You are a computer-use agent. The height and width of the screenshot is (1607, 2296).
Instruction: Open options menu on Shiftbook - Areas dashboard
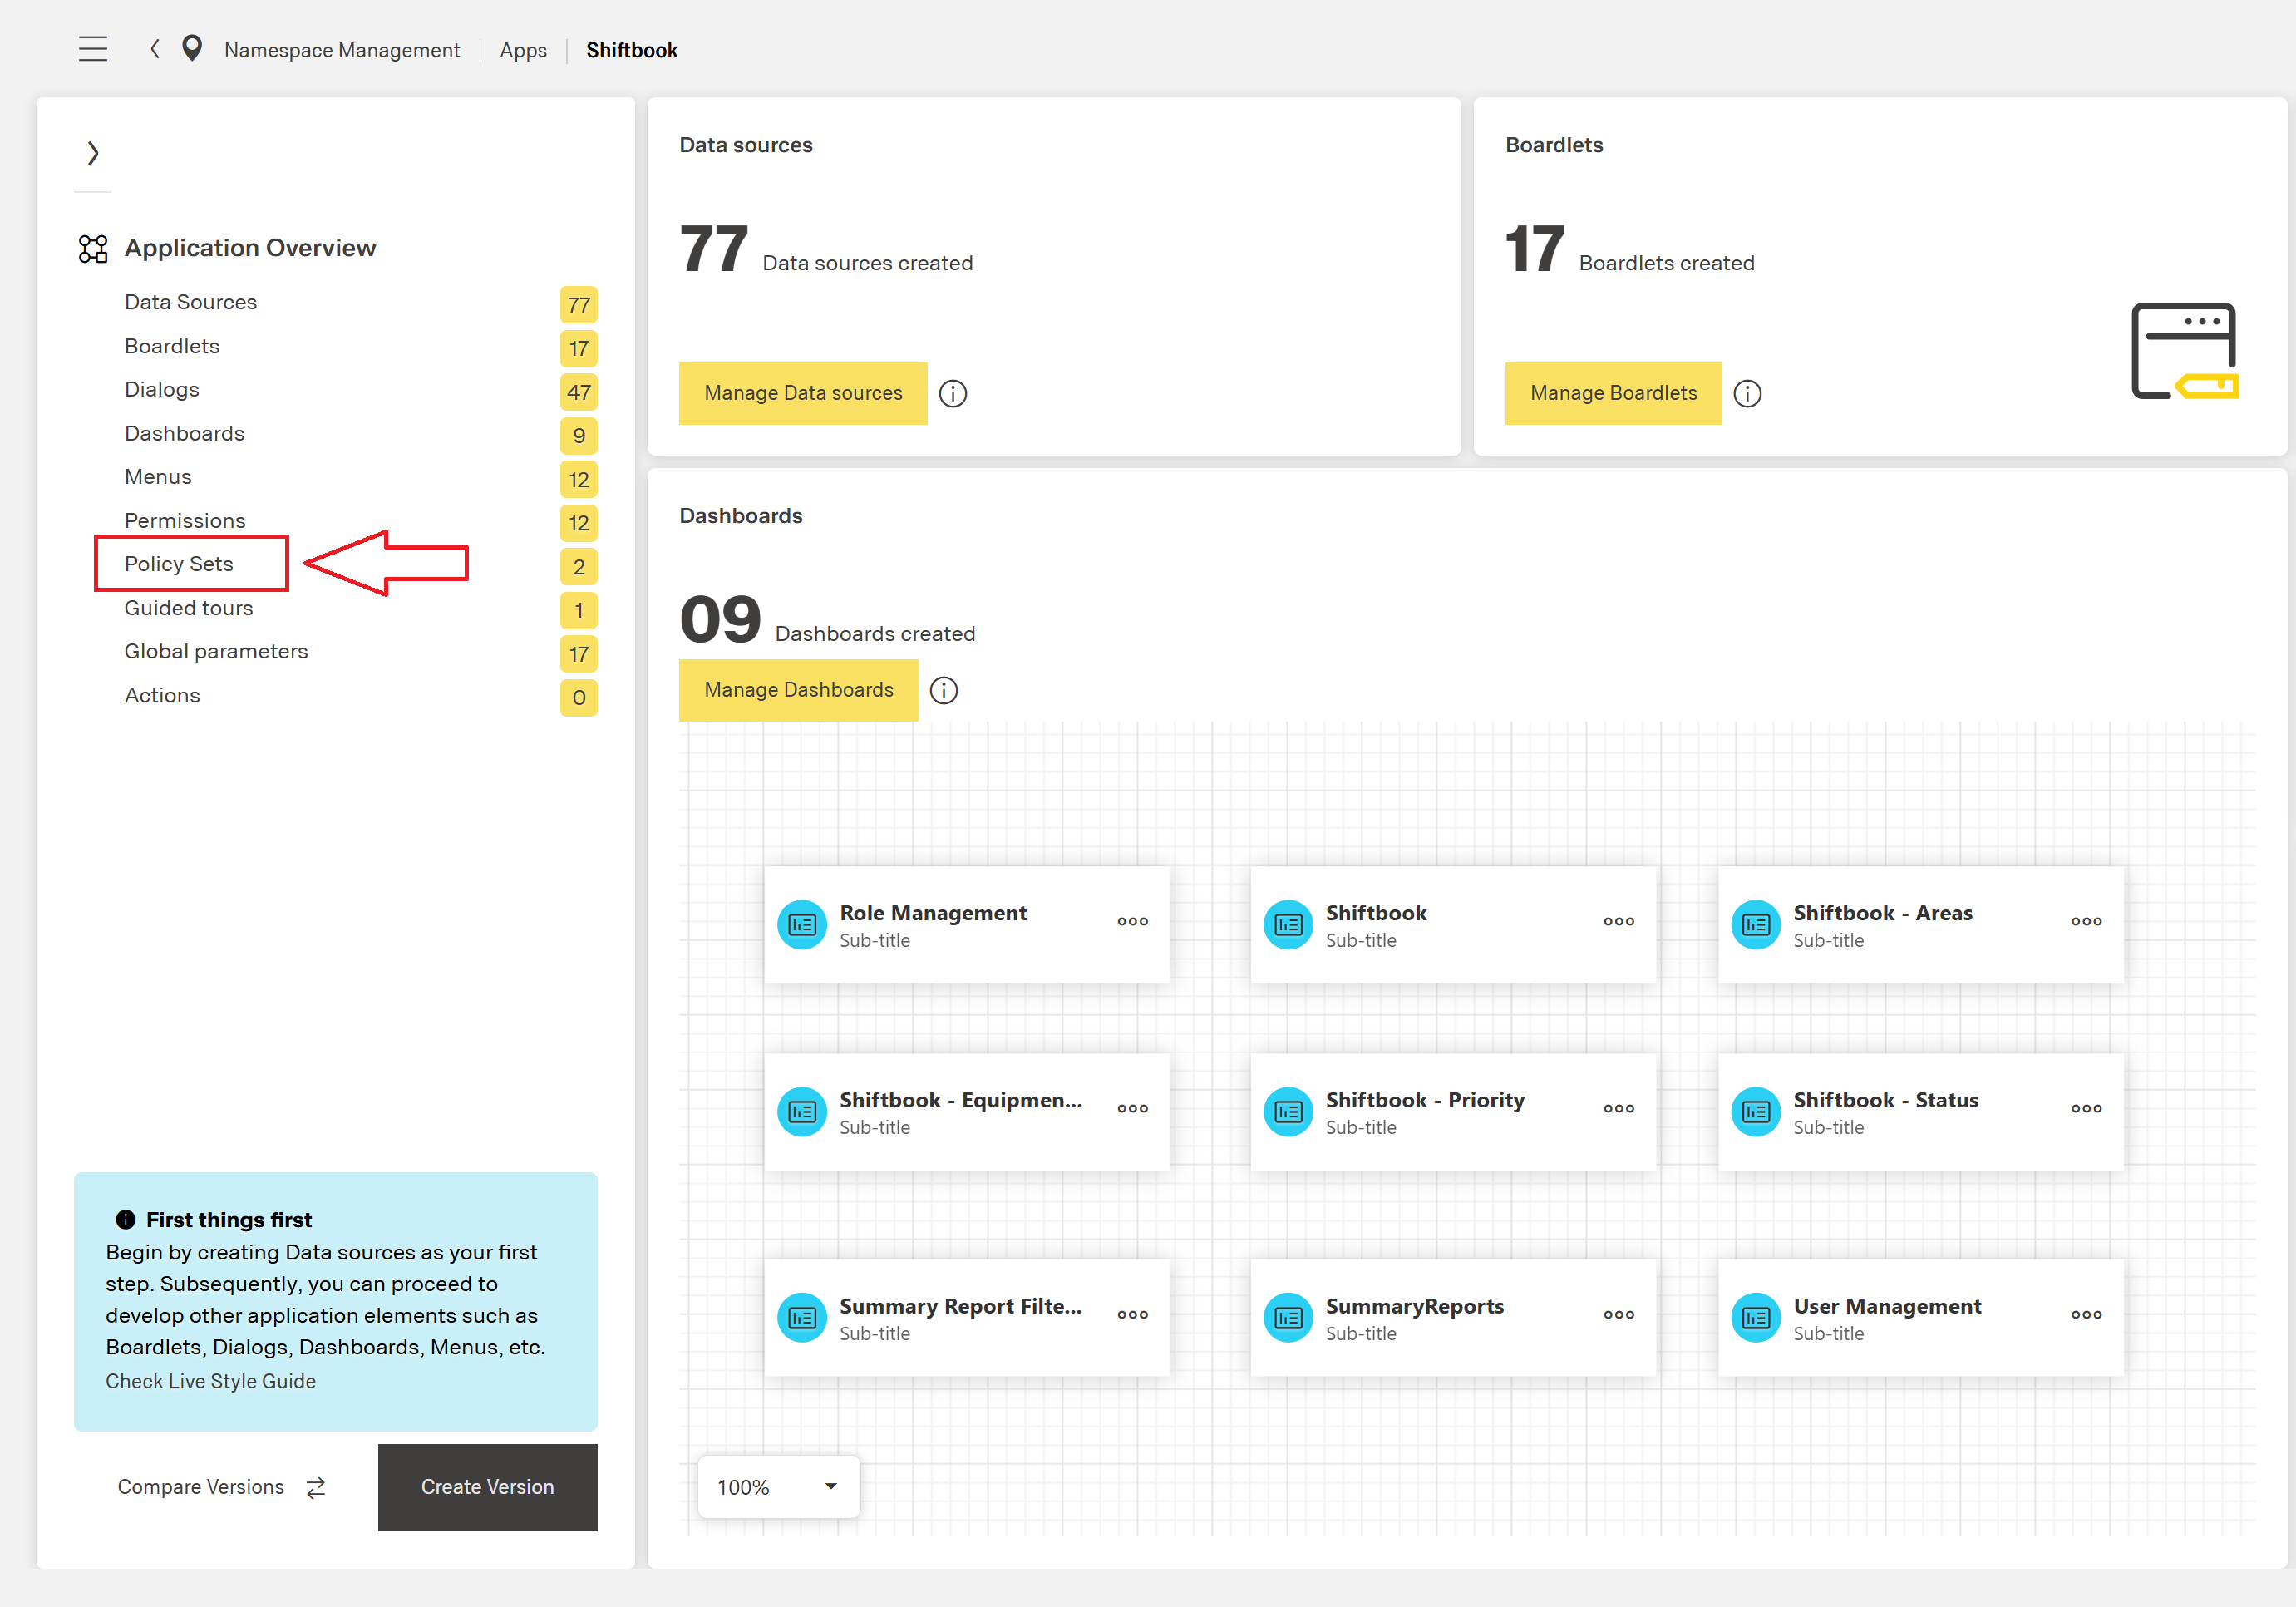[x=2086, y=921]
